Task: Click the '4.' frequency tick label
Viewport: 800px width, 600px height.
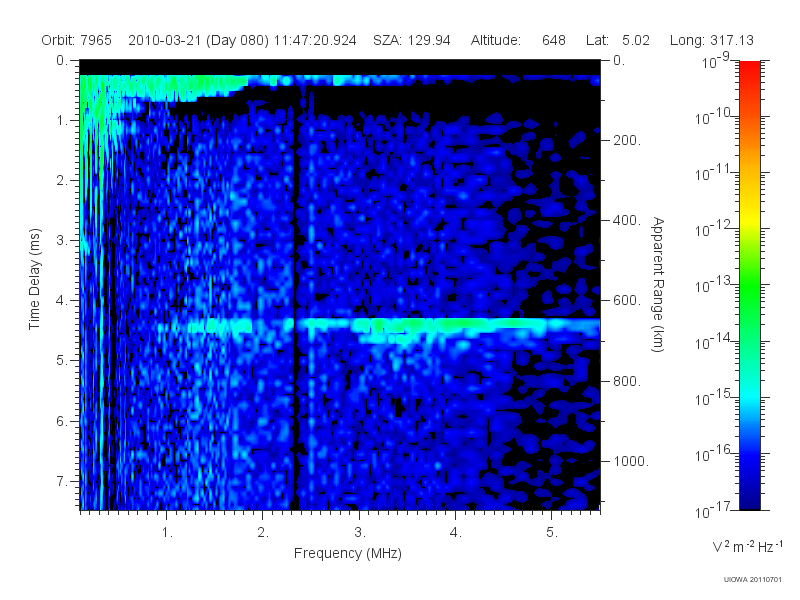Action: (x=456, y=532)
